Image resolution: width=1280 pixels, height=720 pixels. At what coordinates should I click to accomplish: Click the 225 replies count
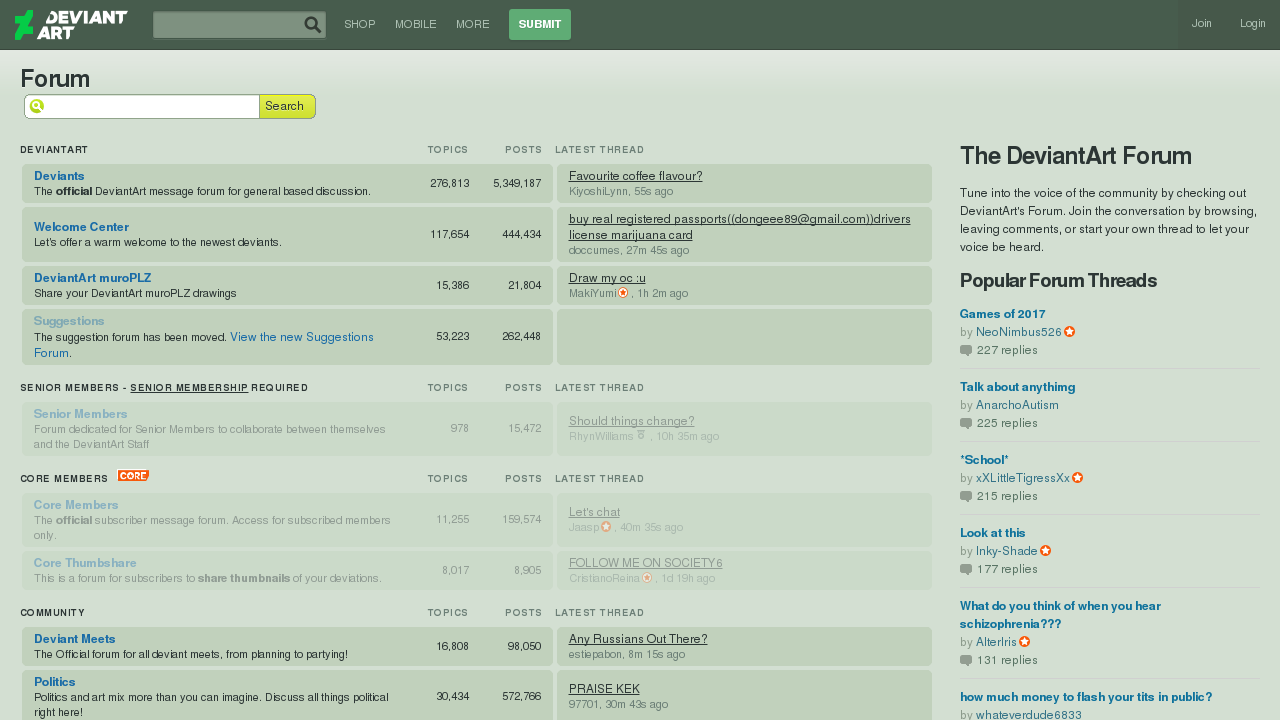[1007, 423]
